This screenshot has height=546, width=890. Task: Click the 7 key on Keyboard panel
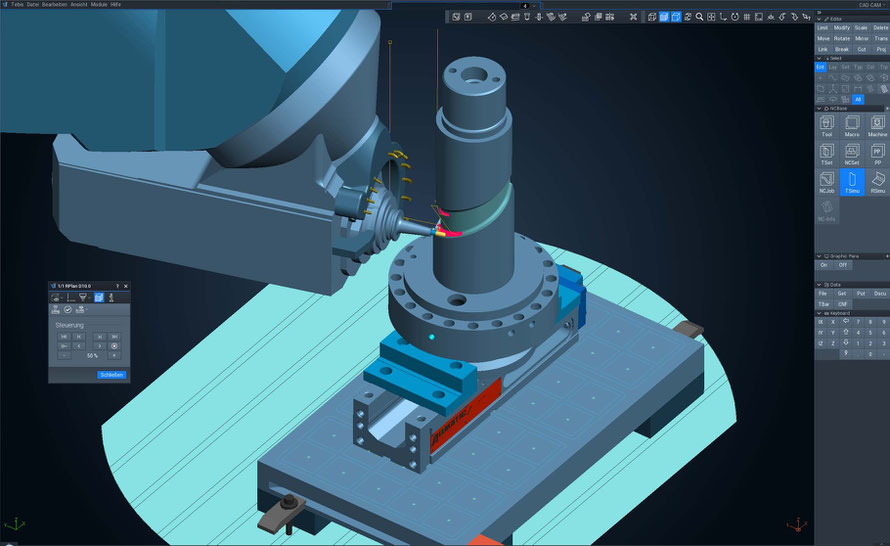pyautogui.click(x=858, y=322)
